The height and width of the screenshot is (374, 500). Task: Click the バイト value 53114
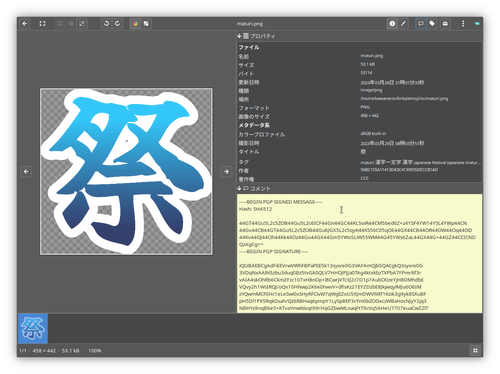click(366, 73)
